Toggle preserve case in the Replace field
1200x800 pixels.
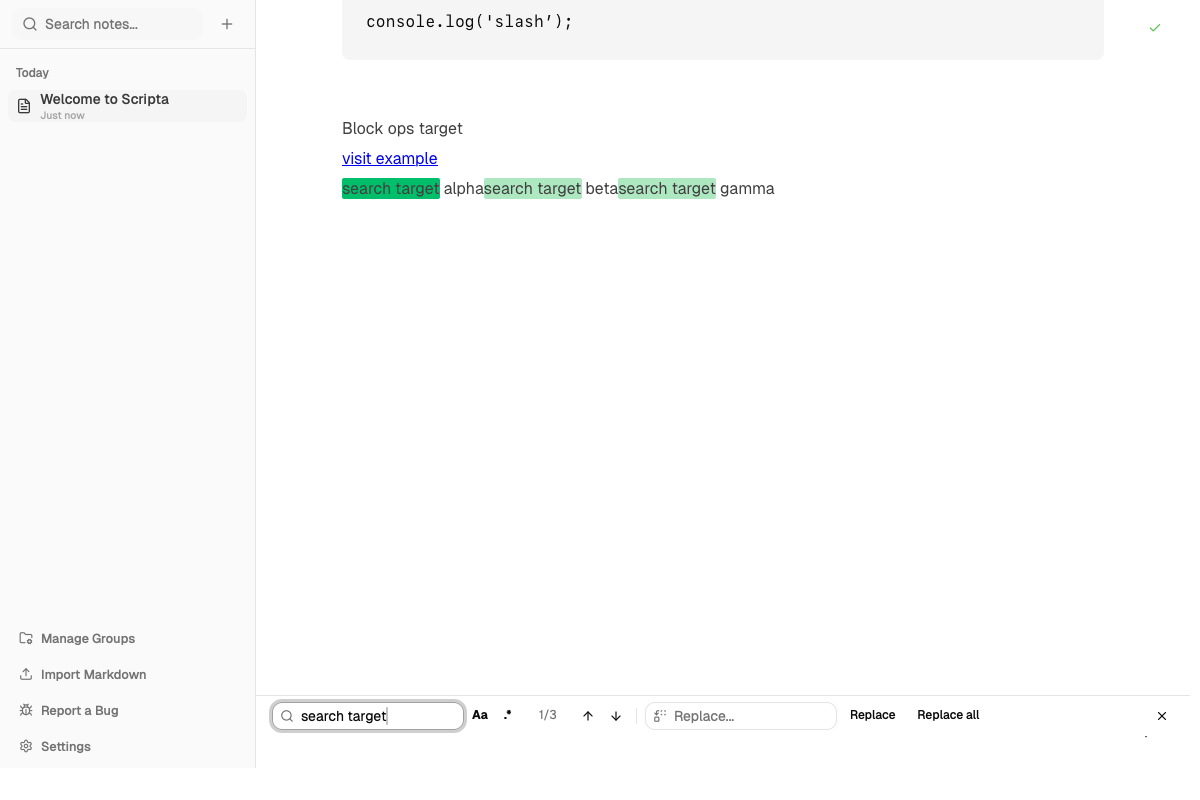tap(659, 716)
